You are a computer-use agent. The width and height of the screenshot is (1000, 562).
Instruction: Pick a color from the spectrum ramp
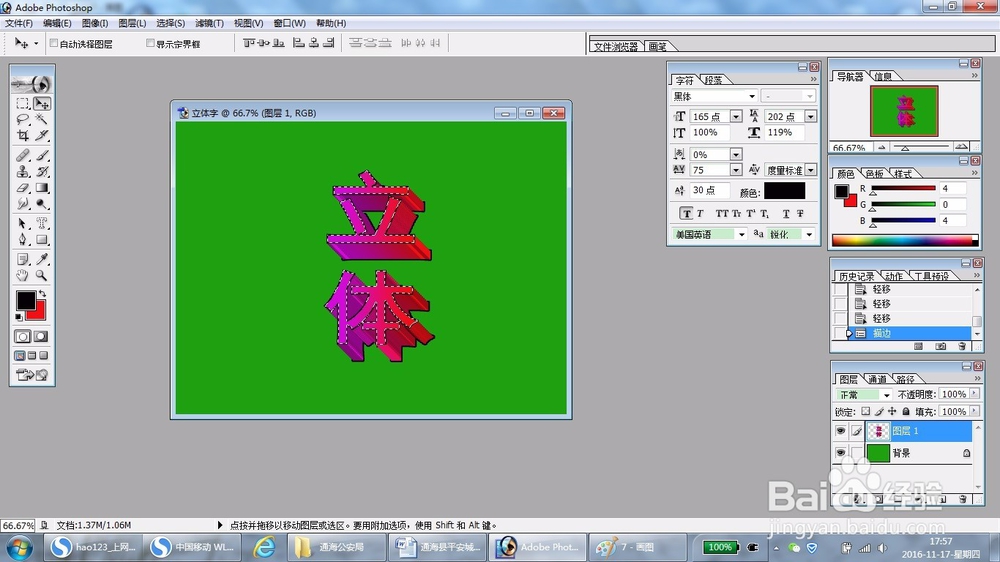[904, 240]
